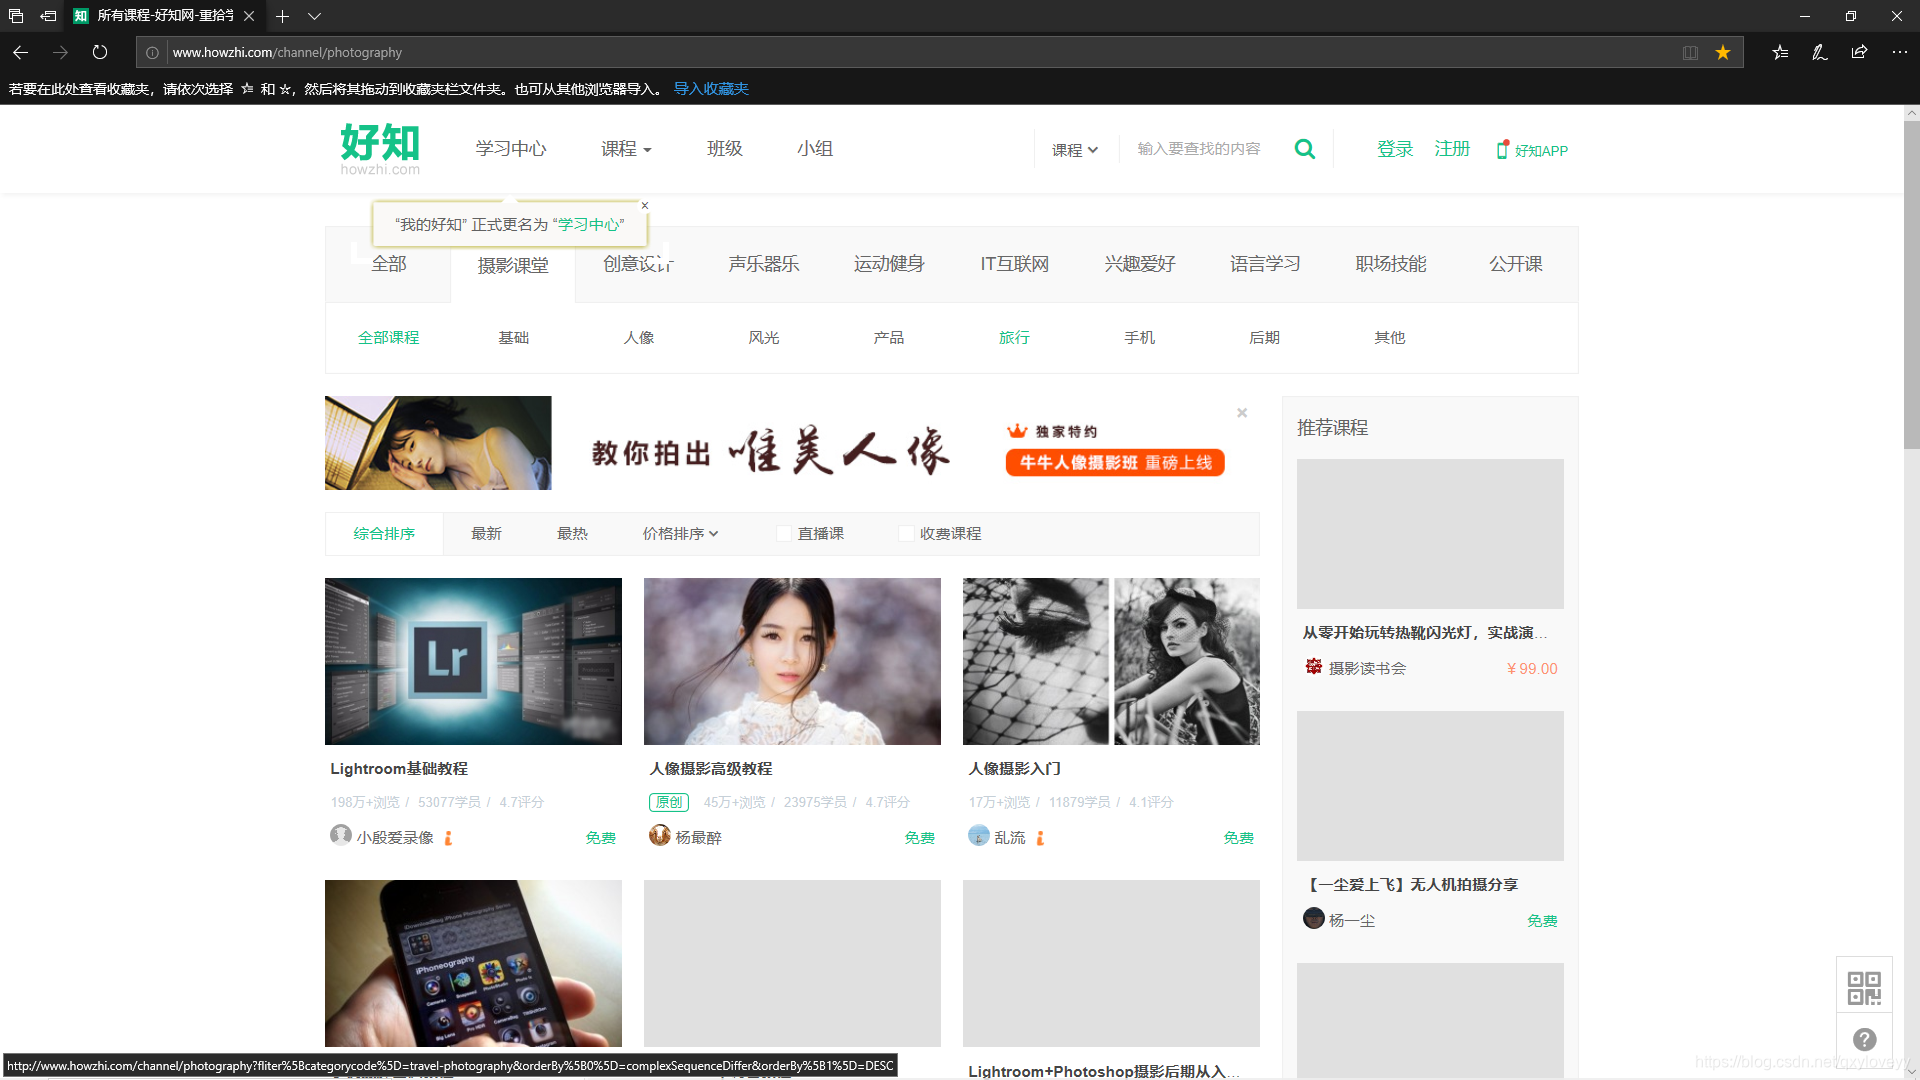Switch to the 声乐器乐 category tab

(x=763, y=263)
